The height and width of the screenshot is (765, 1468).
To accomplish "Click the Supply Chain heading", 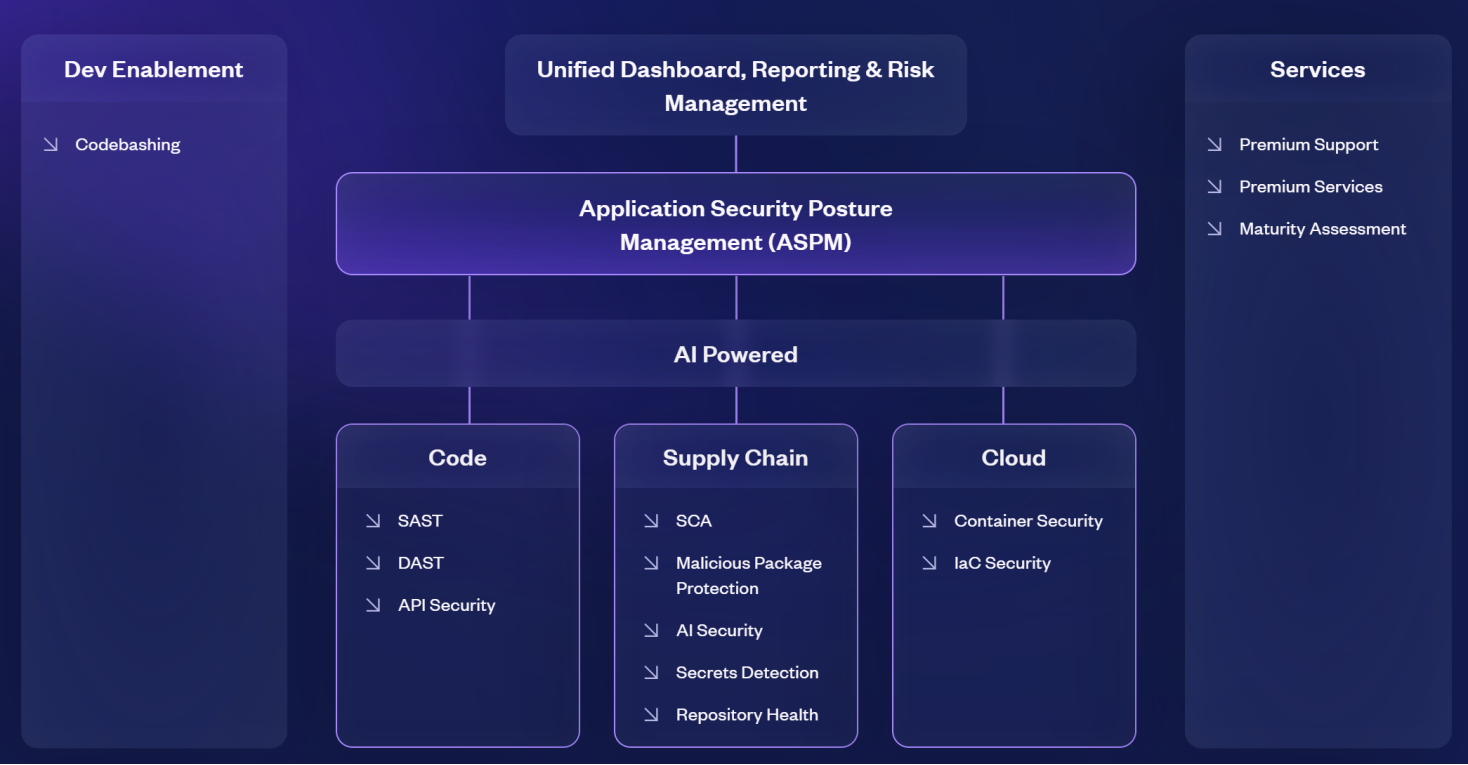I will 735,458.
